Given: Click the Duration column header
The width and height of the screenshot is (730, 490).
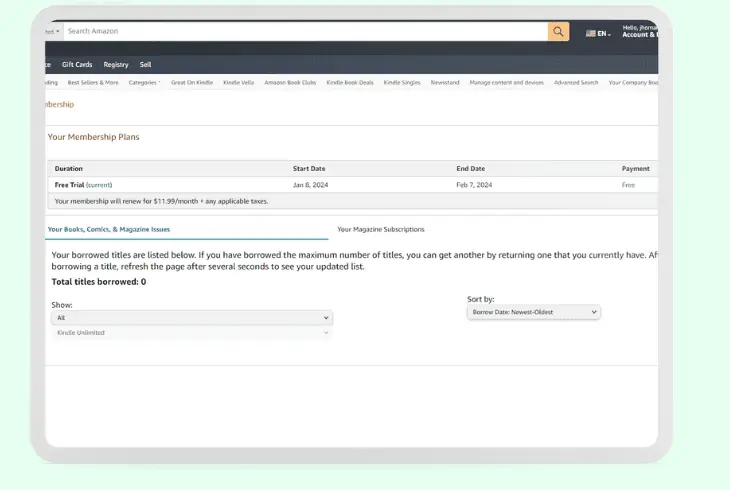Looking at the screenshot, I should pos(68,169).
